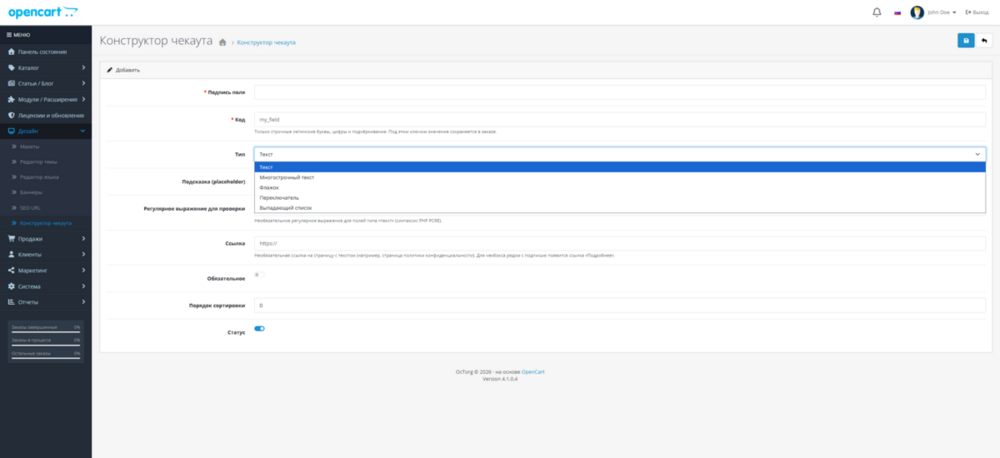Click the Отчеты chart icon
1000x458 pixels.
click(11, 302)
